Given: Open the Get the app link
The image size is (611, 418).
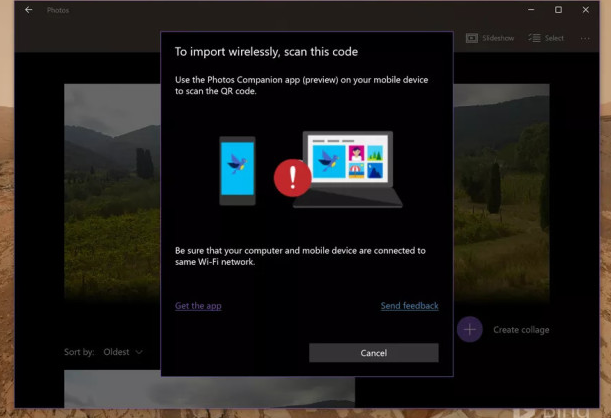Looking at the screenshot, I should click(198, 306).
